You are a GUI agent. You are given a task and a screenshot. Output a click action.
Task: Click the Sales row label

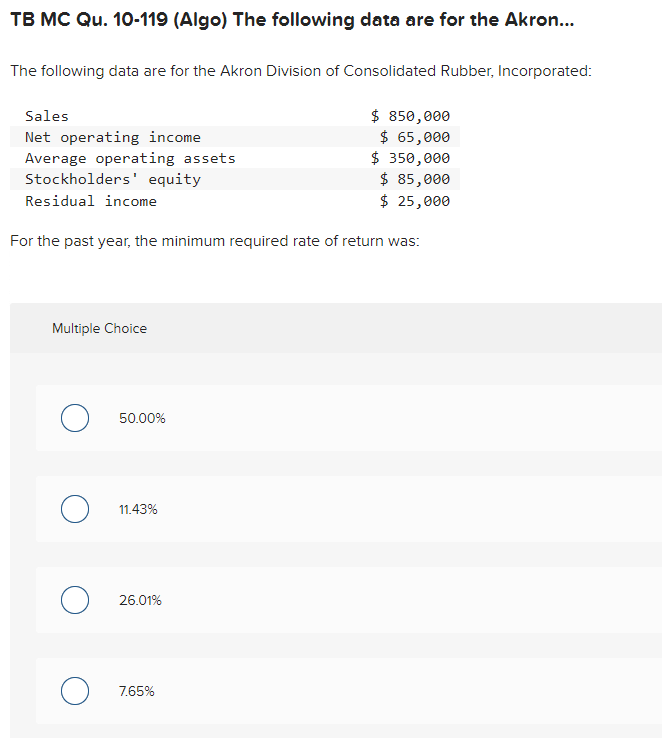47,116
